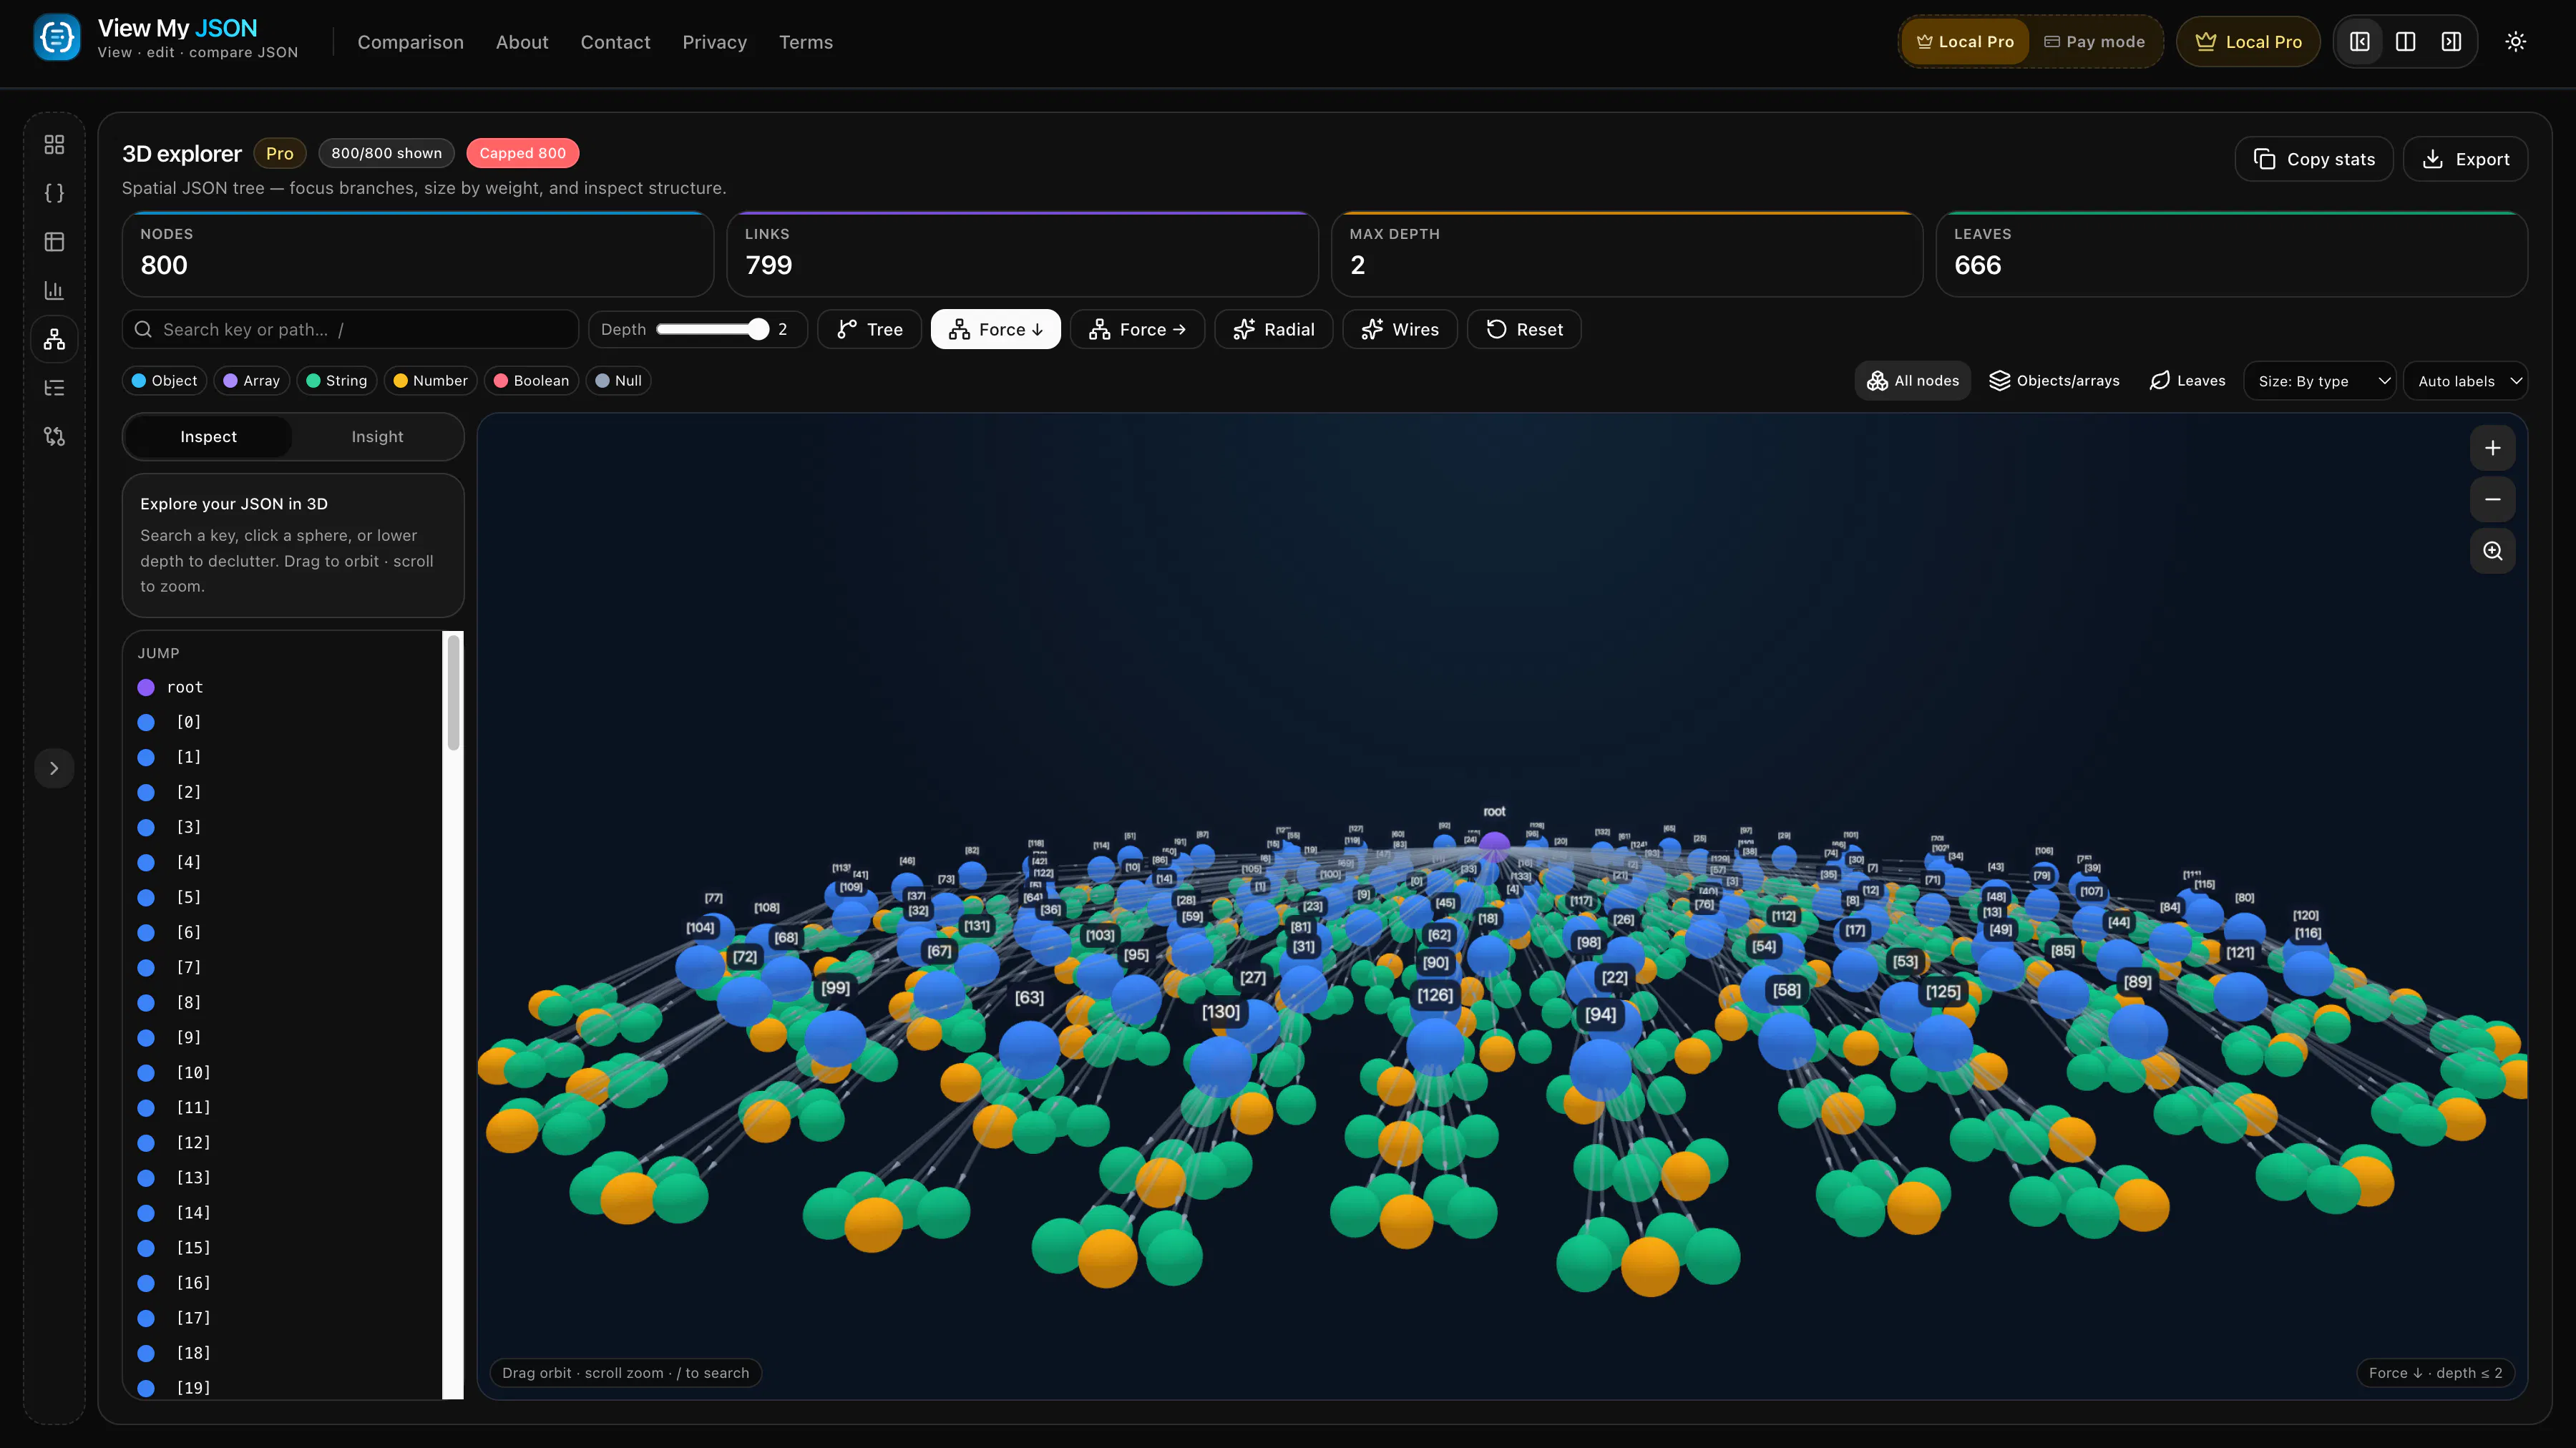Open the compare branches sidebar icon
Viewport: 2576px width, 1448px height.
pos(54,436)
